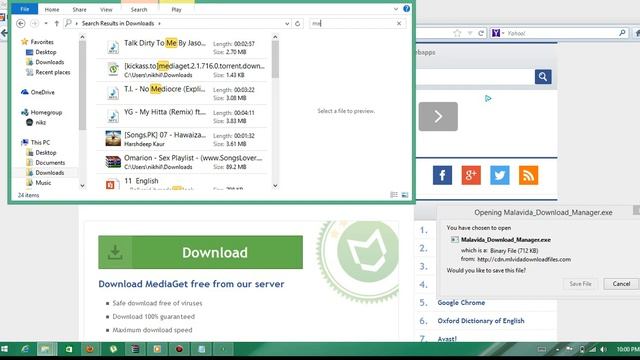Image resolution: width=640 pixels, height=360 pixels.
Task: Go back in File Explorer
Action: point(20,24)
